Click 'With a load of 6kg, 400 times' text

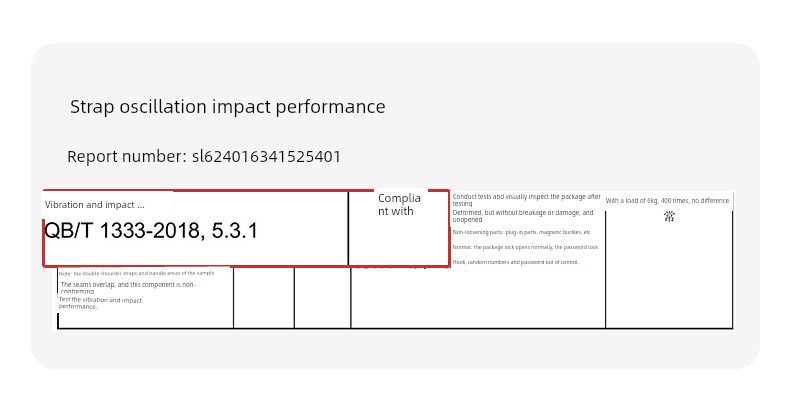(x=667, y=200)
